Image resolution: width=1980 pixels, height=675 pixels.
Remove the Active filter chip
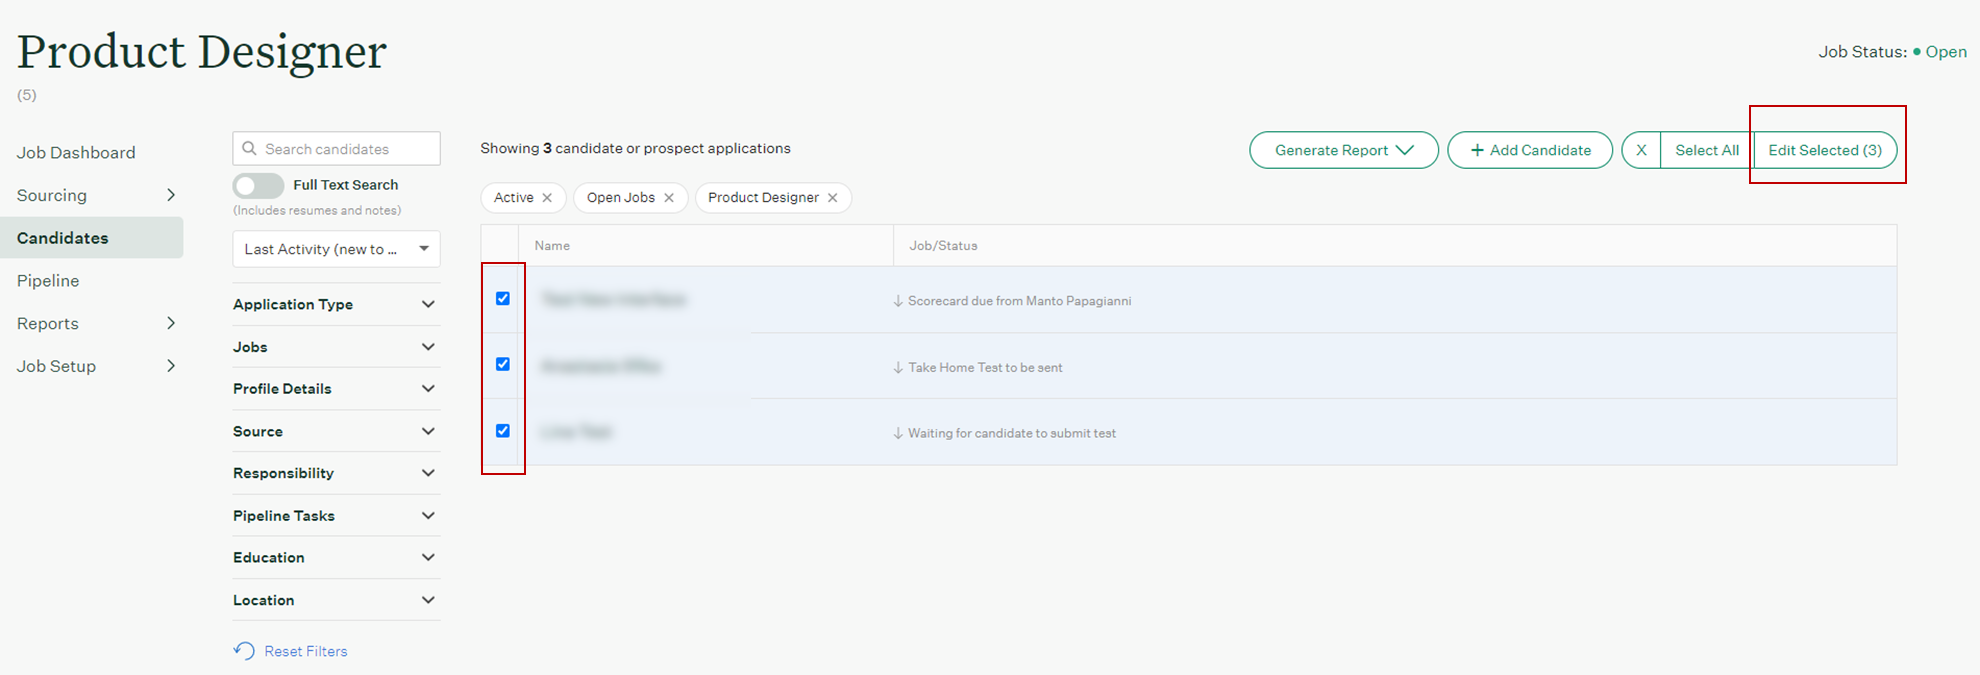[547, 198]
